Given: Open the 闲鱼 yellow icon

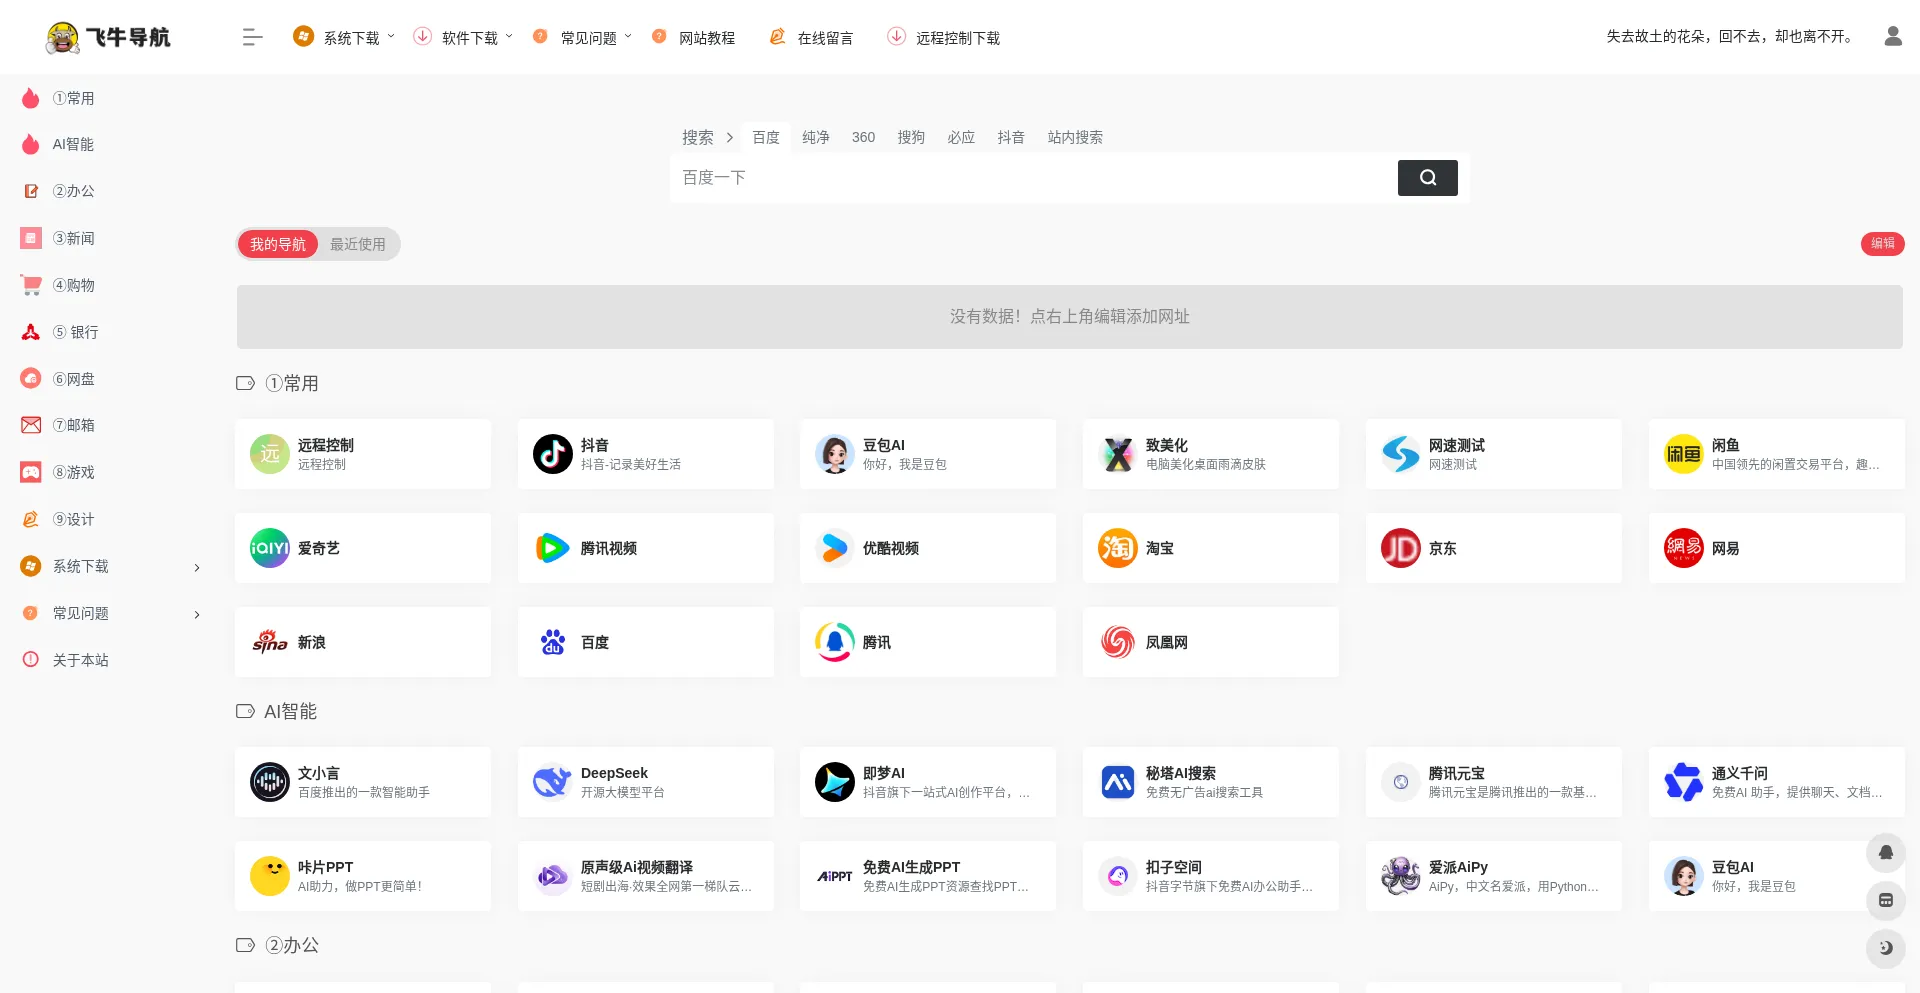Looking at the screenshot, I should tap(1683, 454).
